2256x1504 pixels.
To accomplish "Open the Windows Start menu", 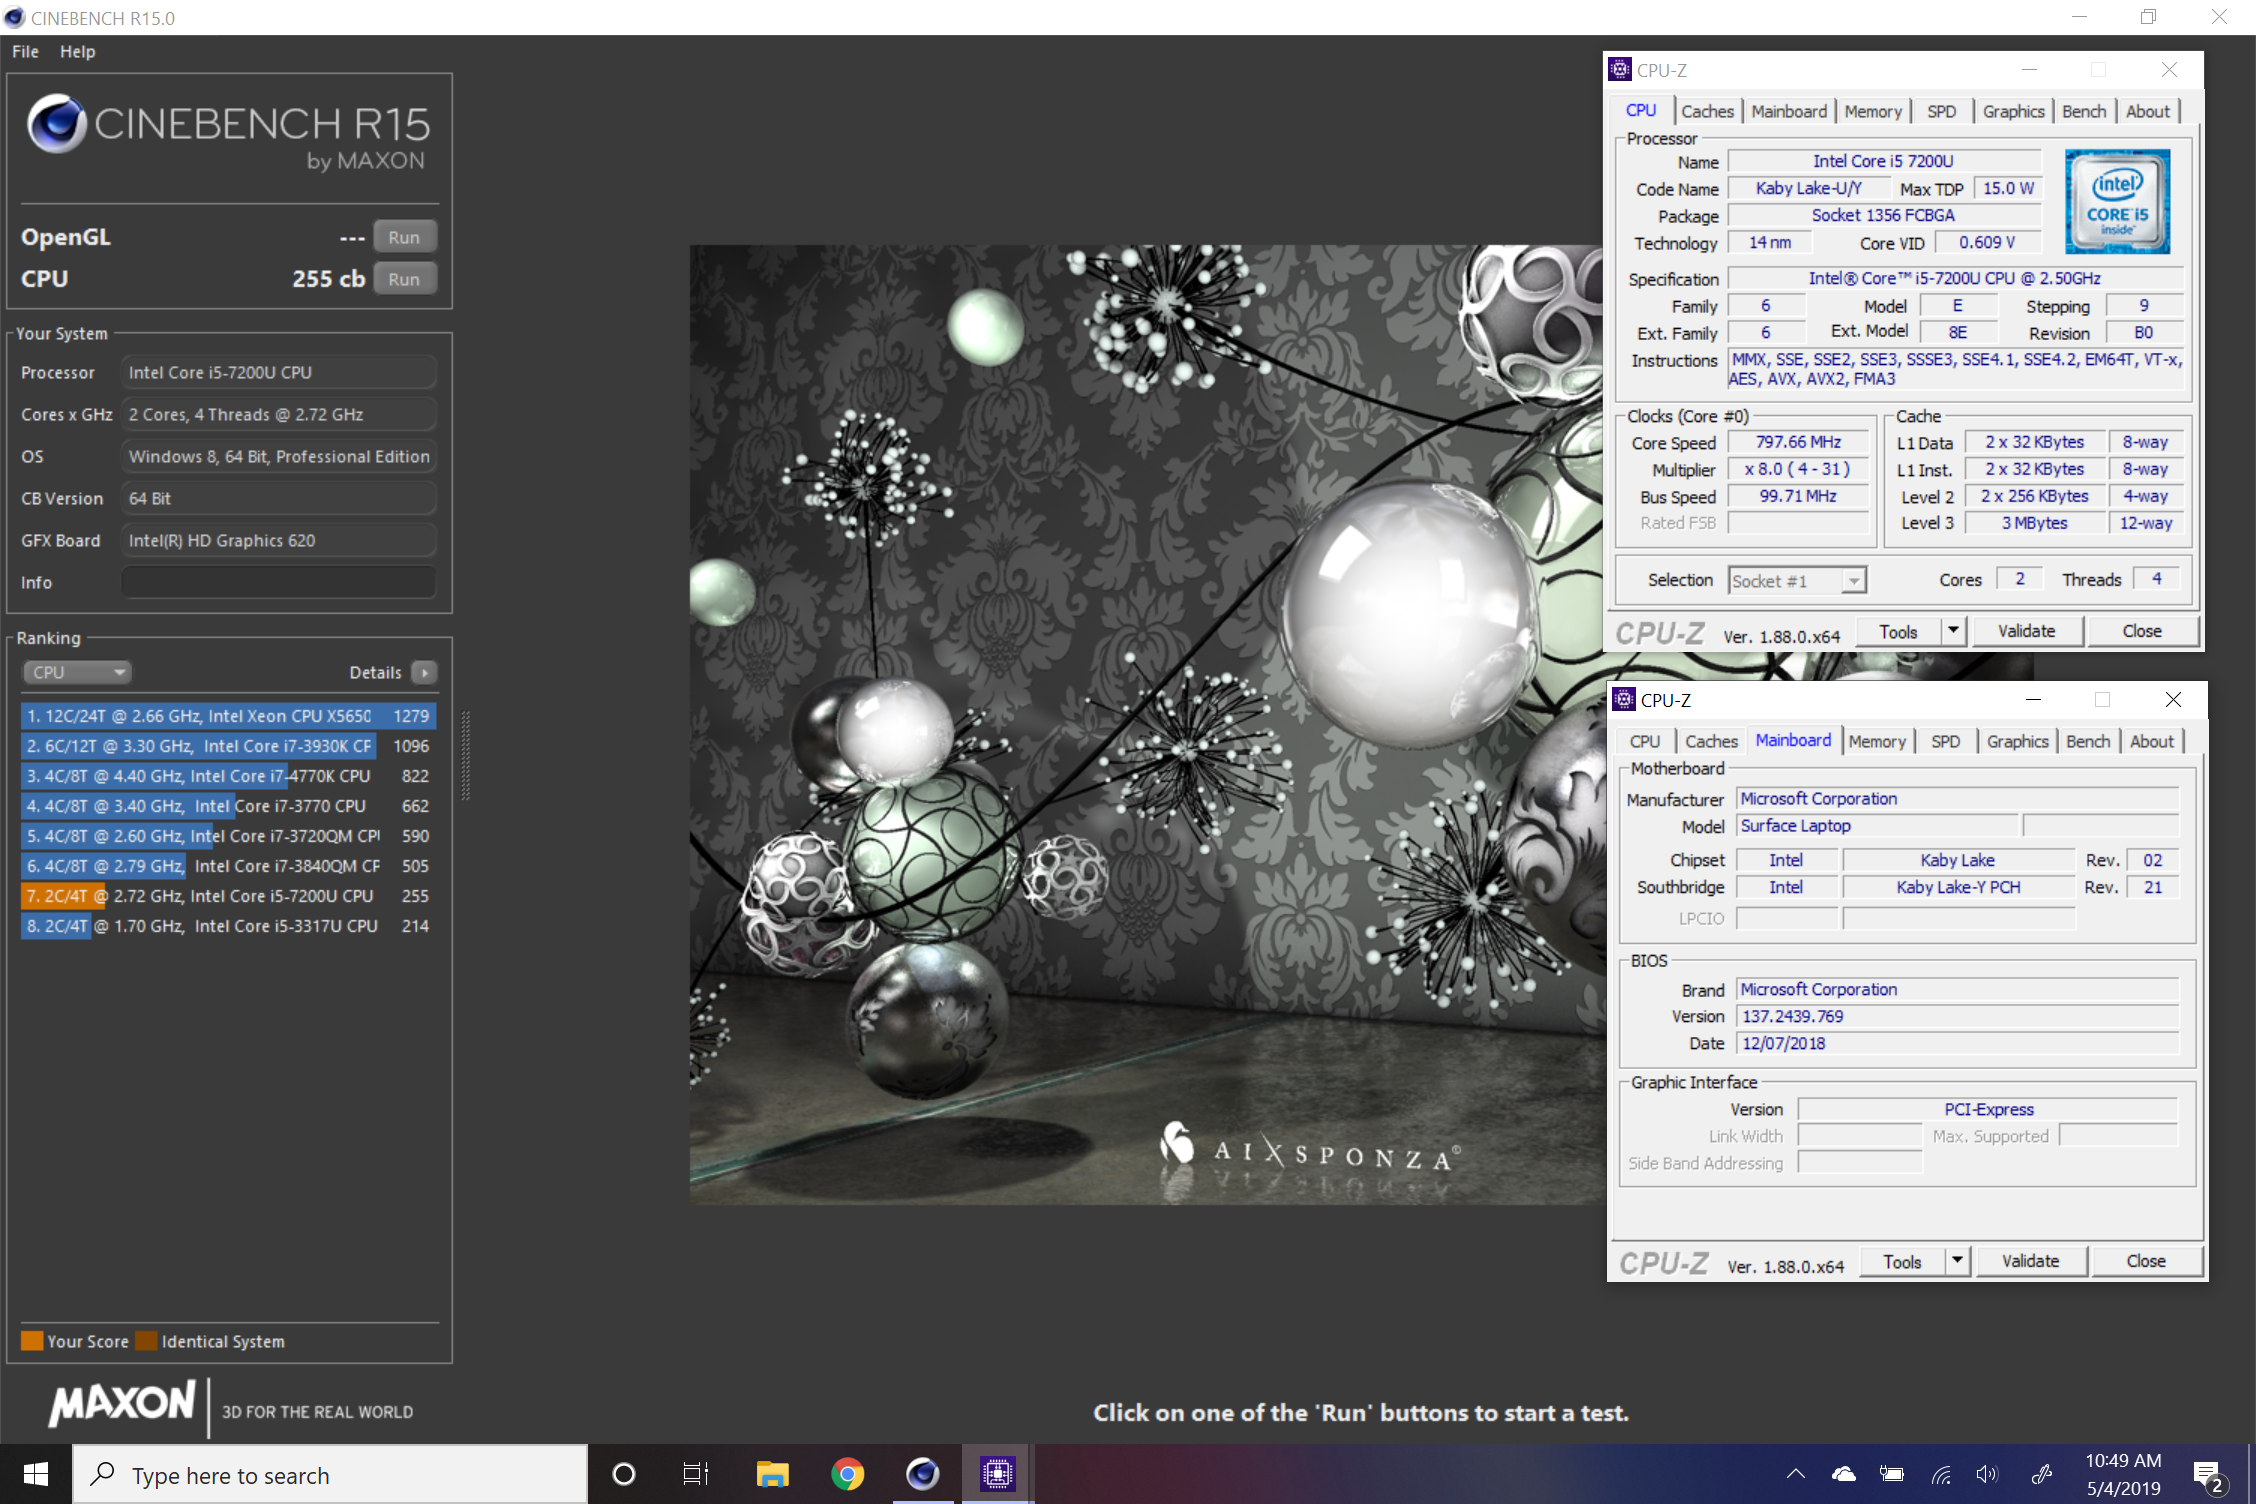I will tap(36, 1474).
